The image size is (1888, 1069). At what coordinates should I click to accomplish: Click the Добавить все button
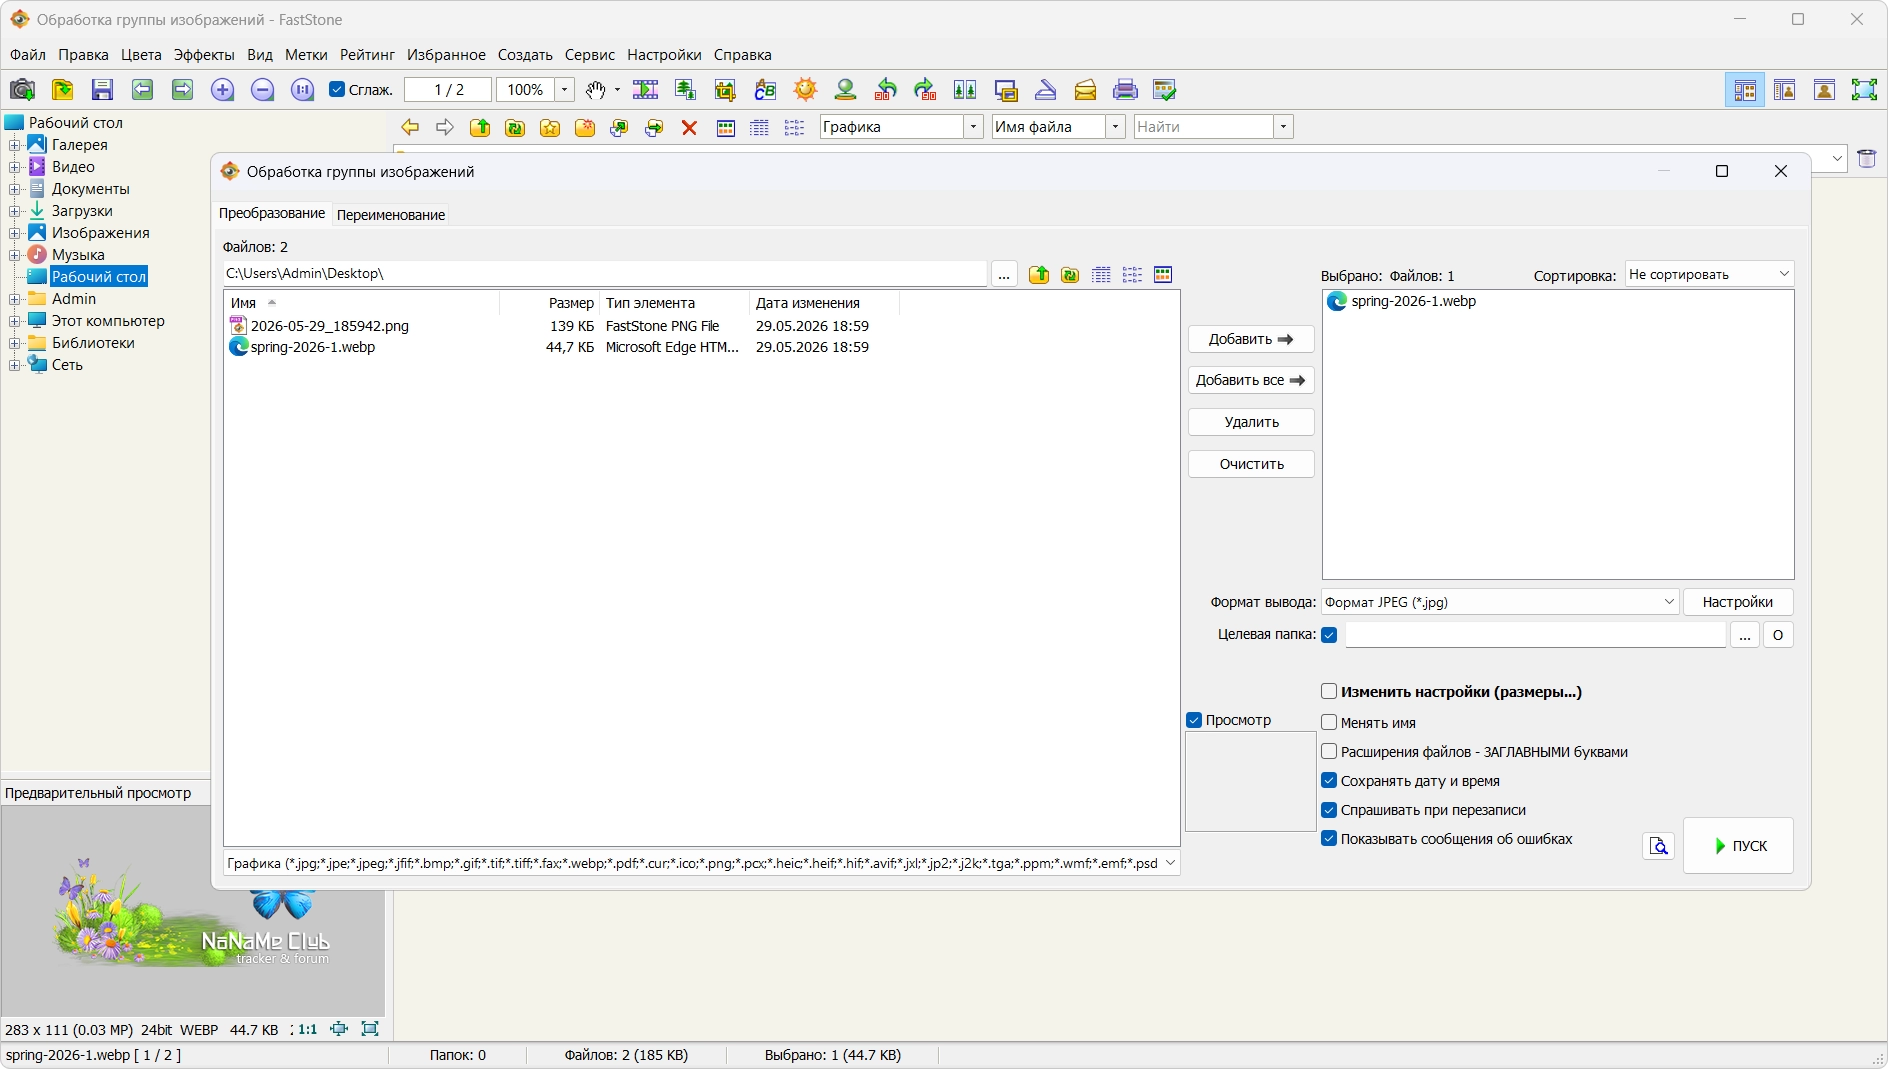click(1251, 380)
